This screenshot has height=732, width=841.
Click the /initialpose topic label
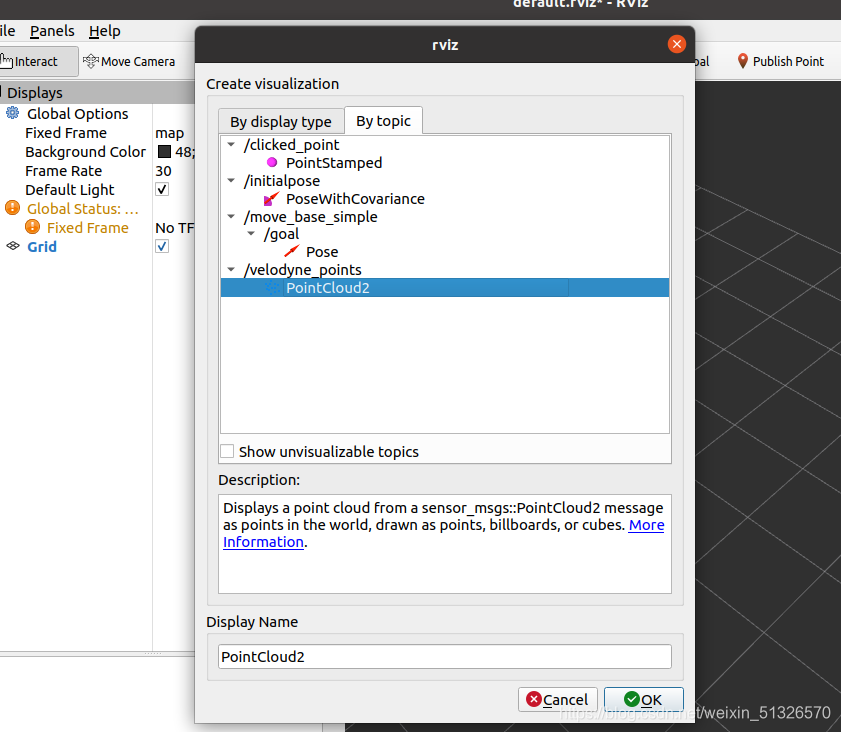282,181
